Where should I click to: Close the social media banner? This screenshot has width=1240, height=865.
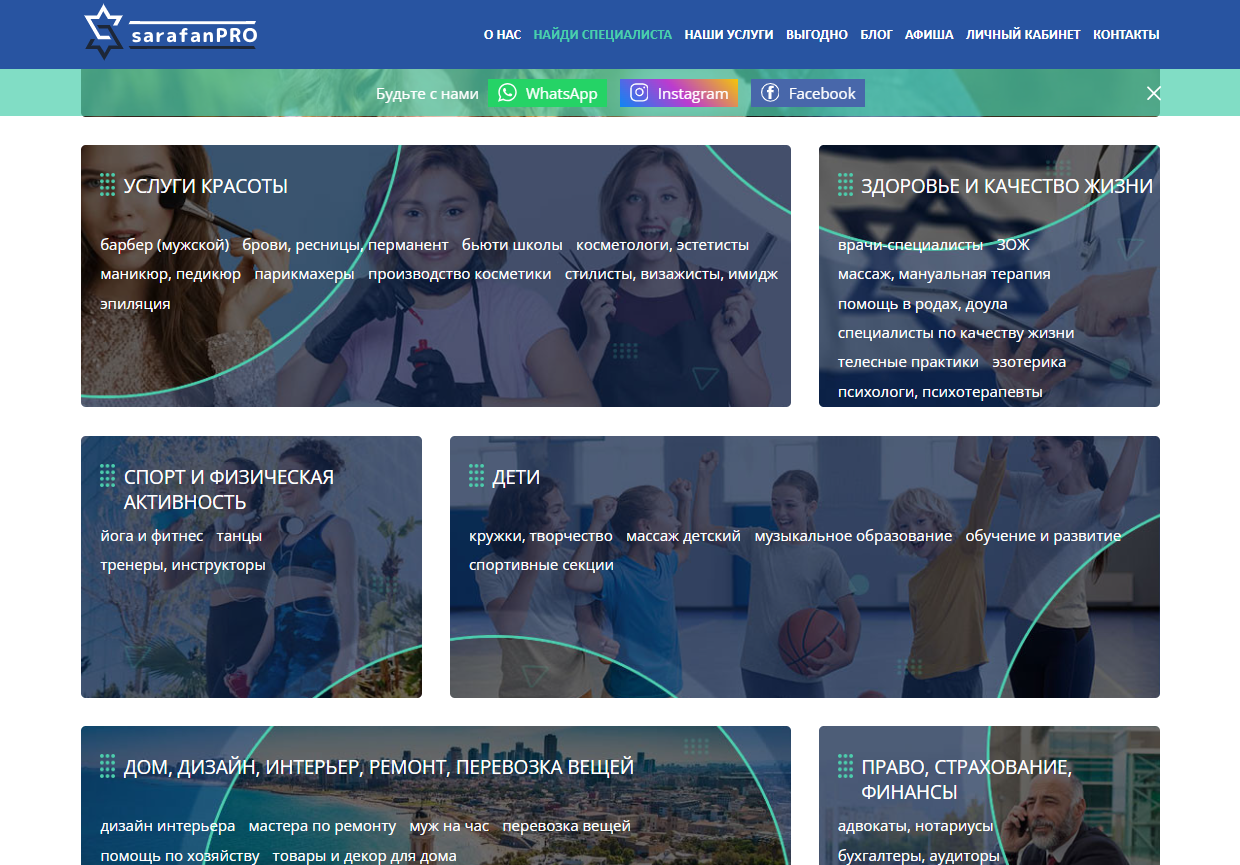(x=1153, y=93)
